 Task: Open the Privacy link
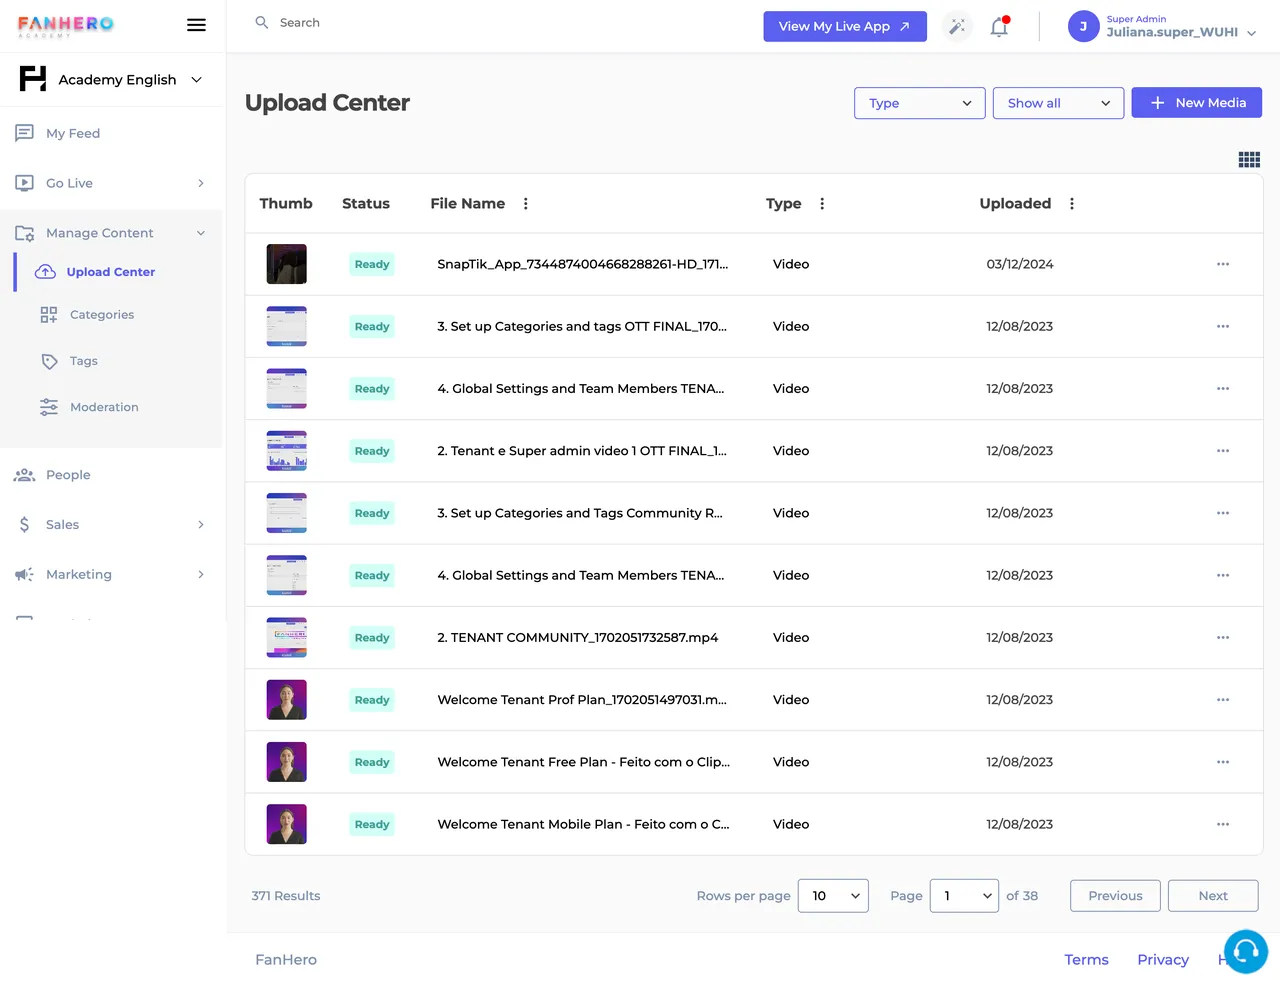point(1163,959)
